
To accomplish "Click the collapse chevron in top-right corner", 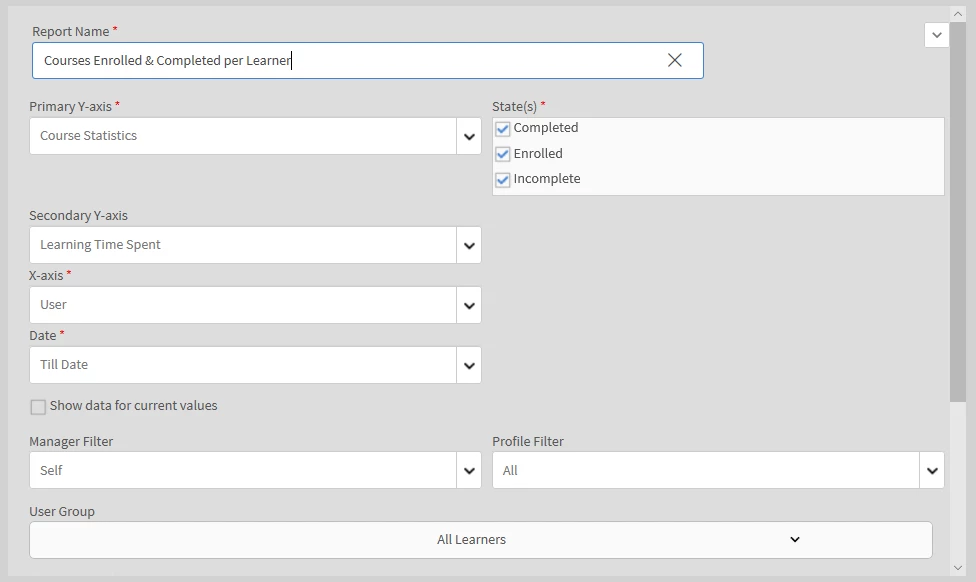I will pyautogui.click(x=936, y=35).
